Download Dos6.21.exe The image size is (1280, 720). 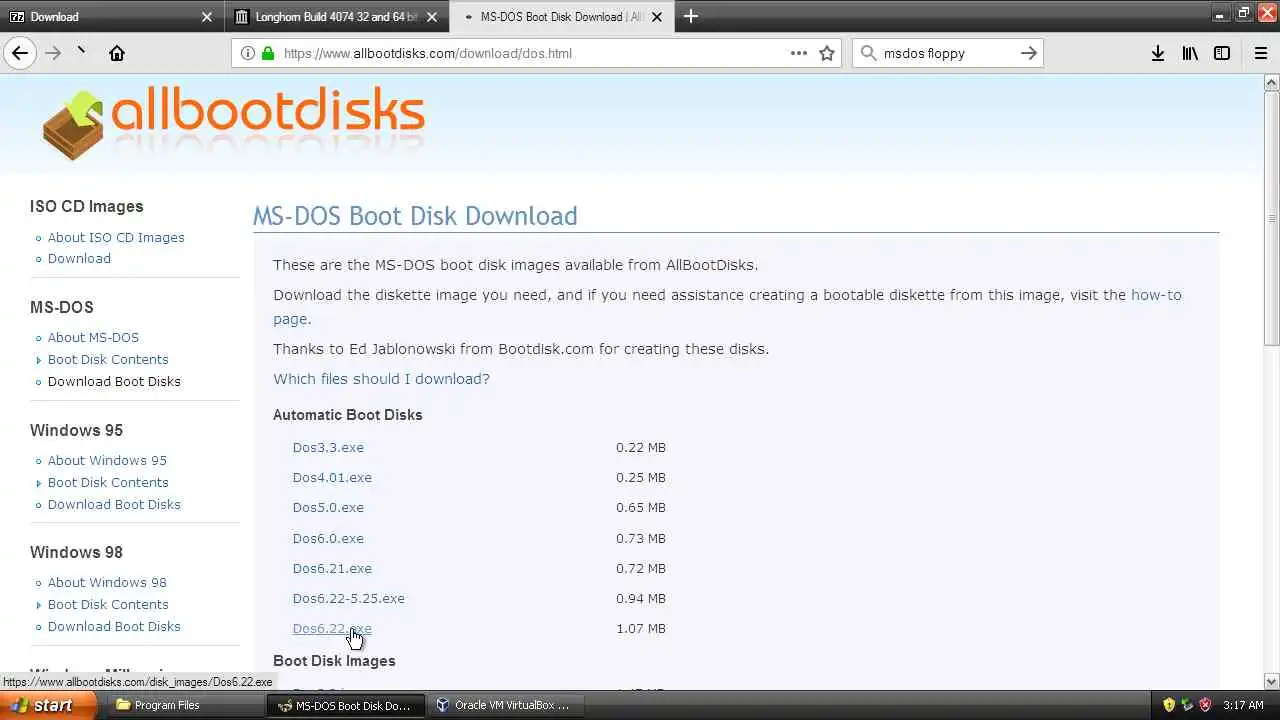point(332,568)
